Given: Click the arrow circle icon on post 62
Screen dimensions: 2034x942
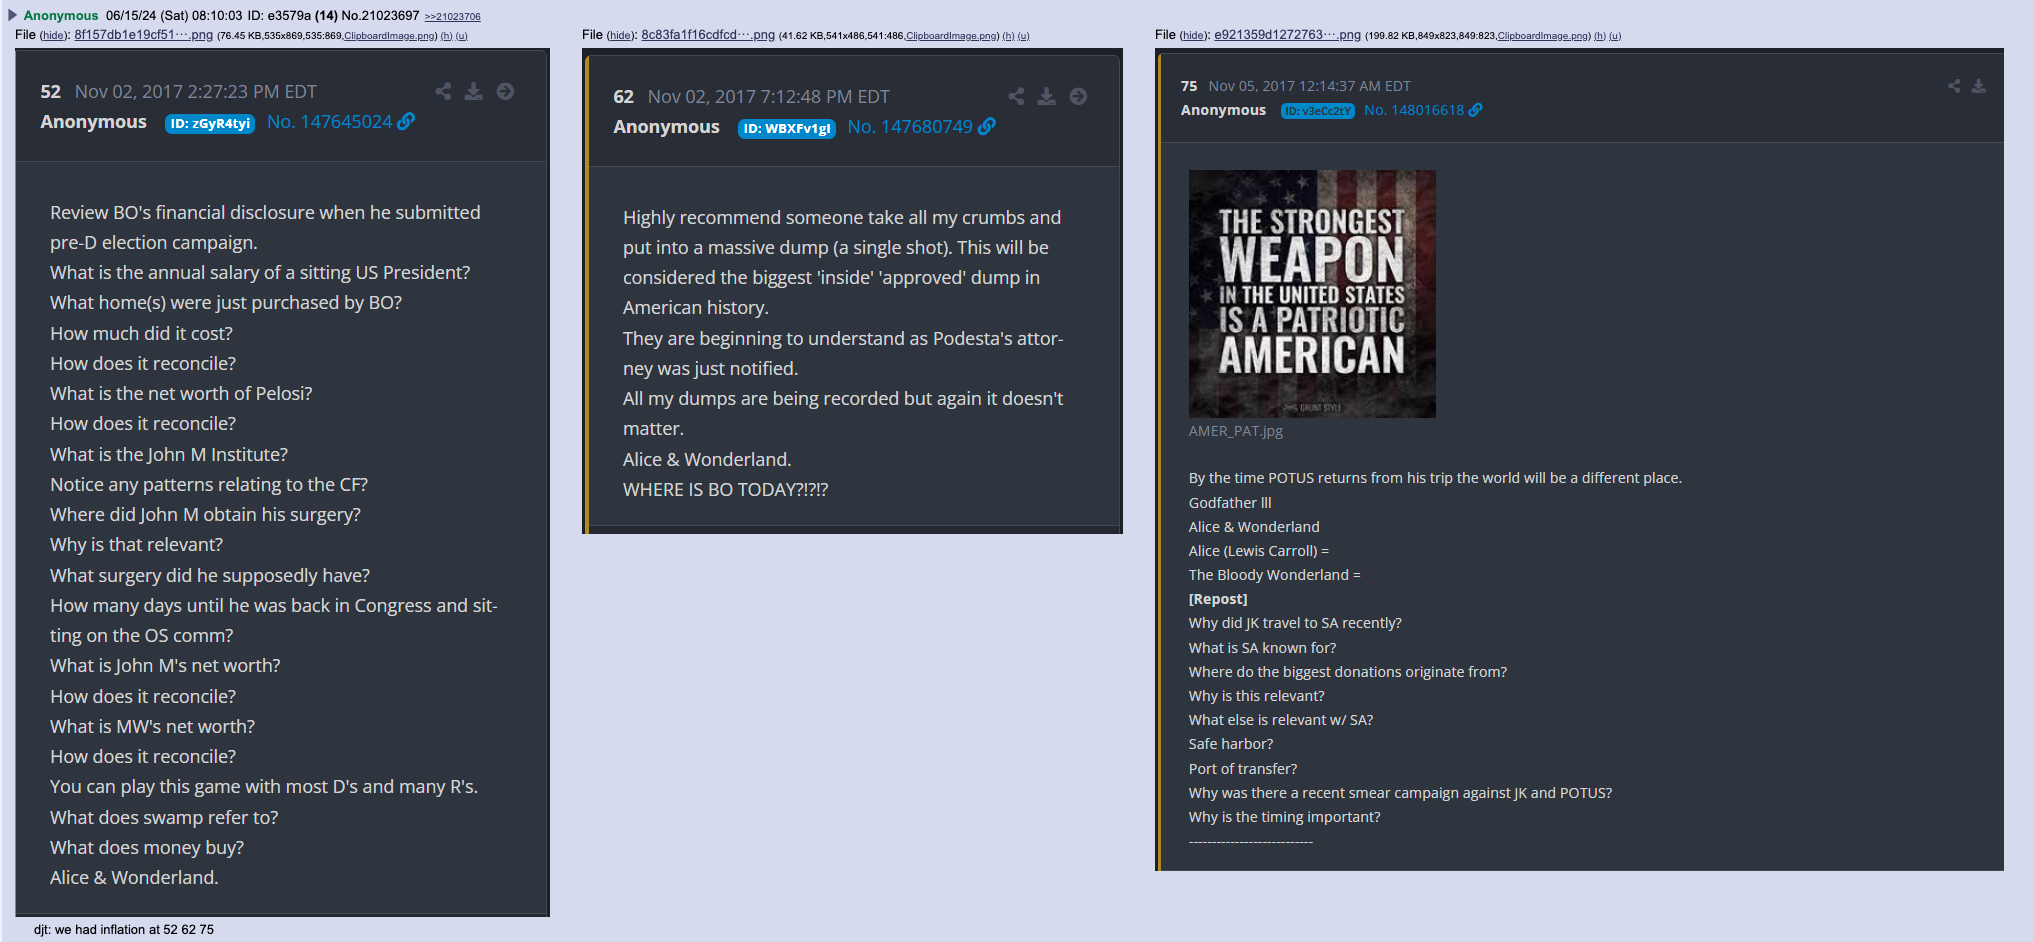Looking at the screenshot, I should coord(1078,96).
